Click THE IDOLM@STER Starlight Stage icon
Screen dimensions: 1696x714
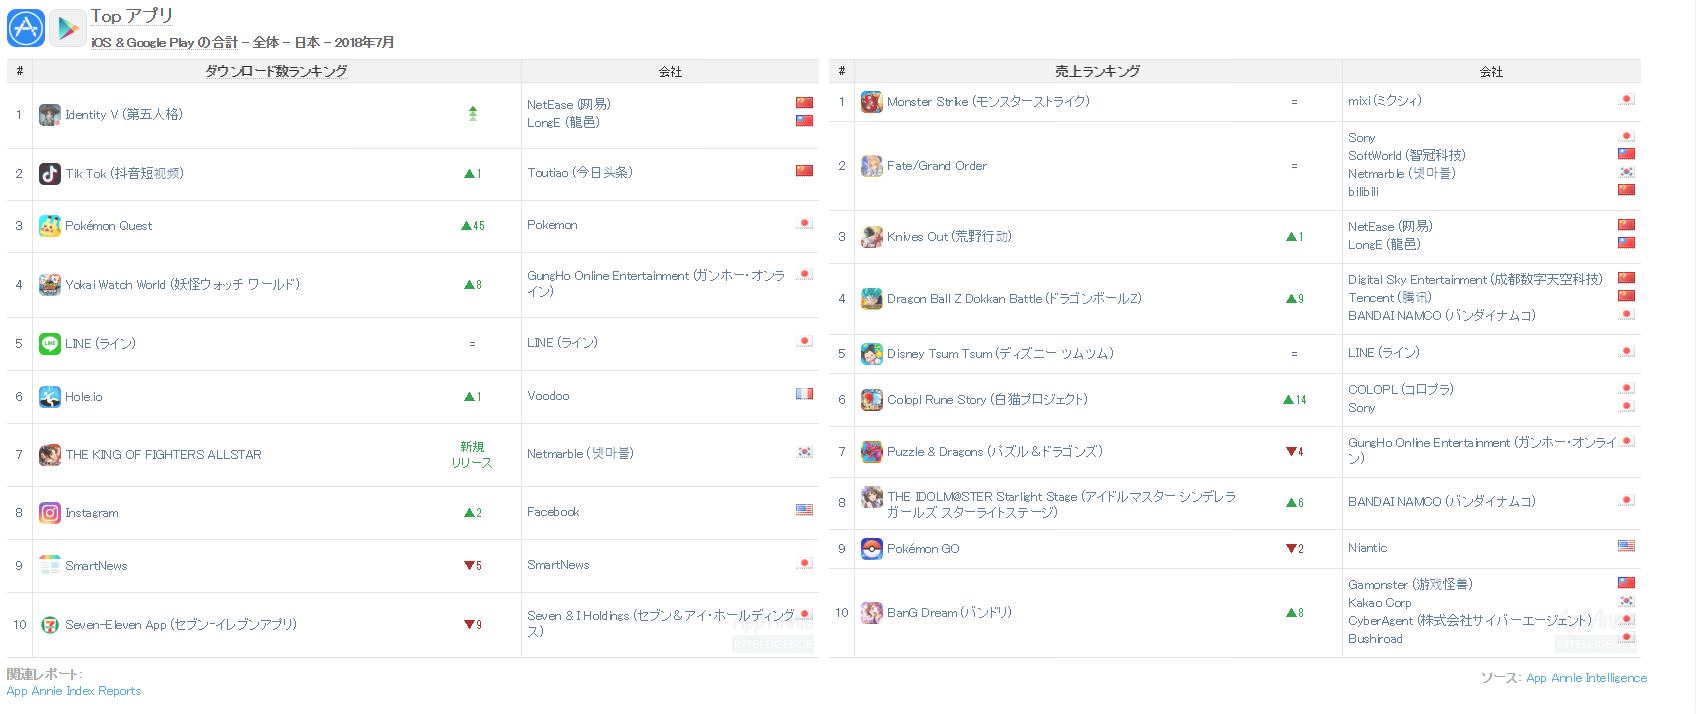point(872,497)
